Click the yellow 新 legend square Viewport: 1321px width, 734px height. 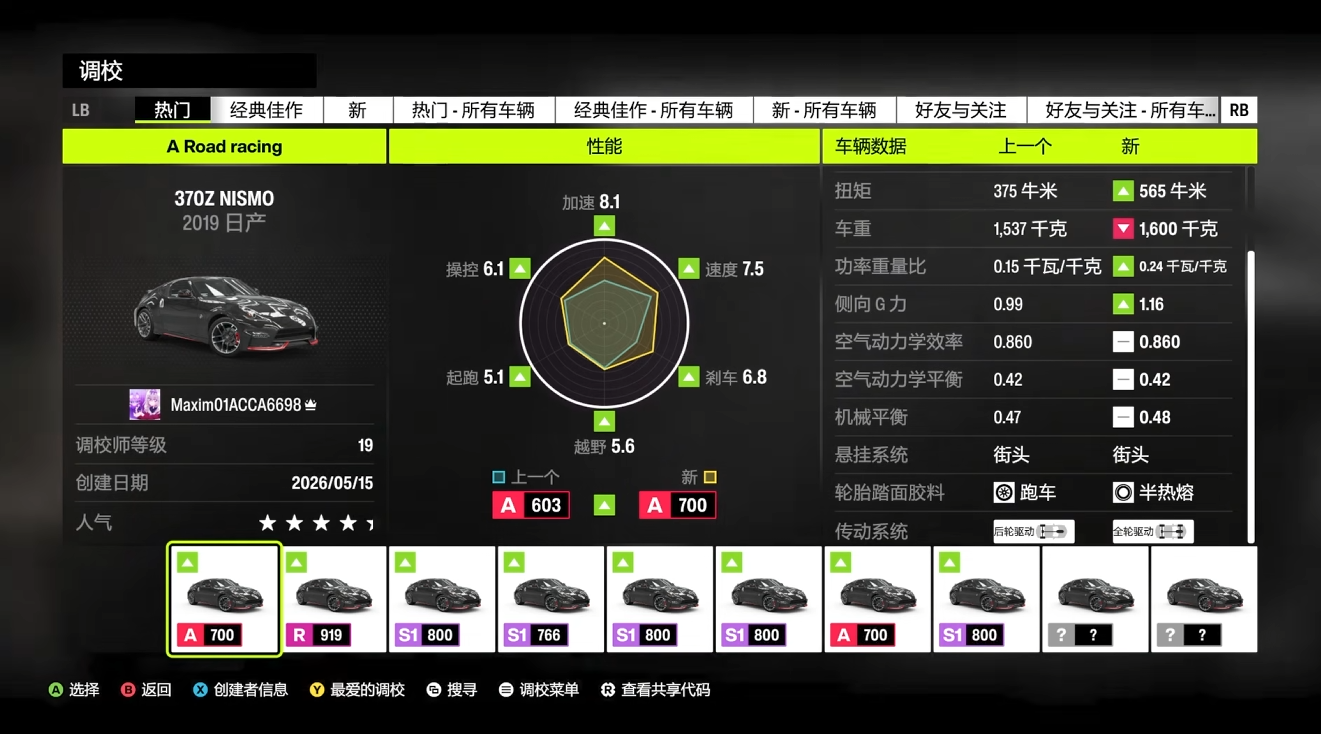710,478
